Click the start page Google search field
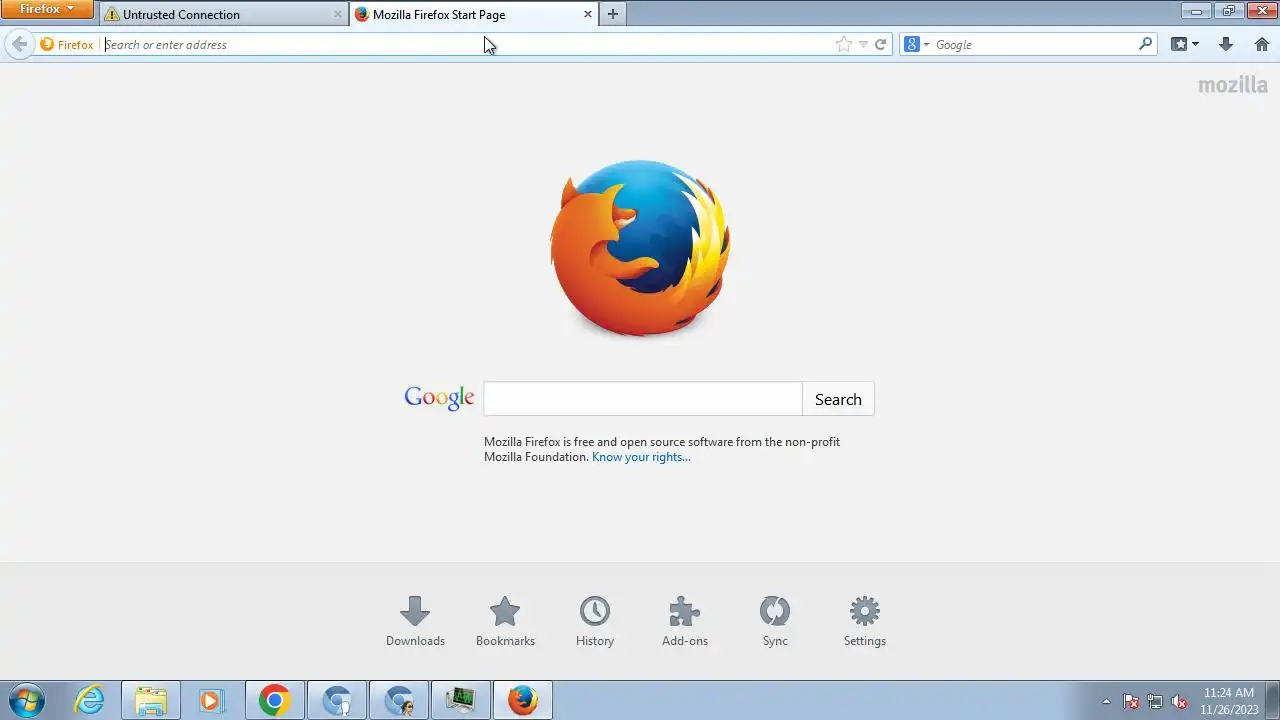 643,398
